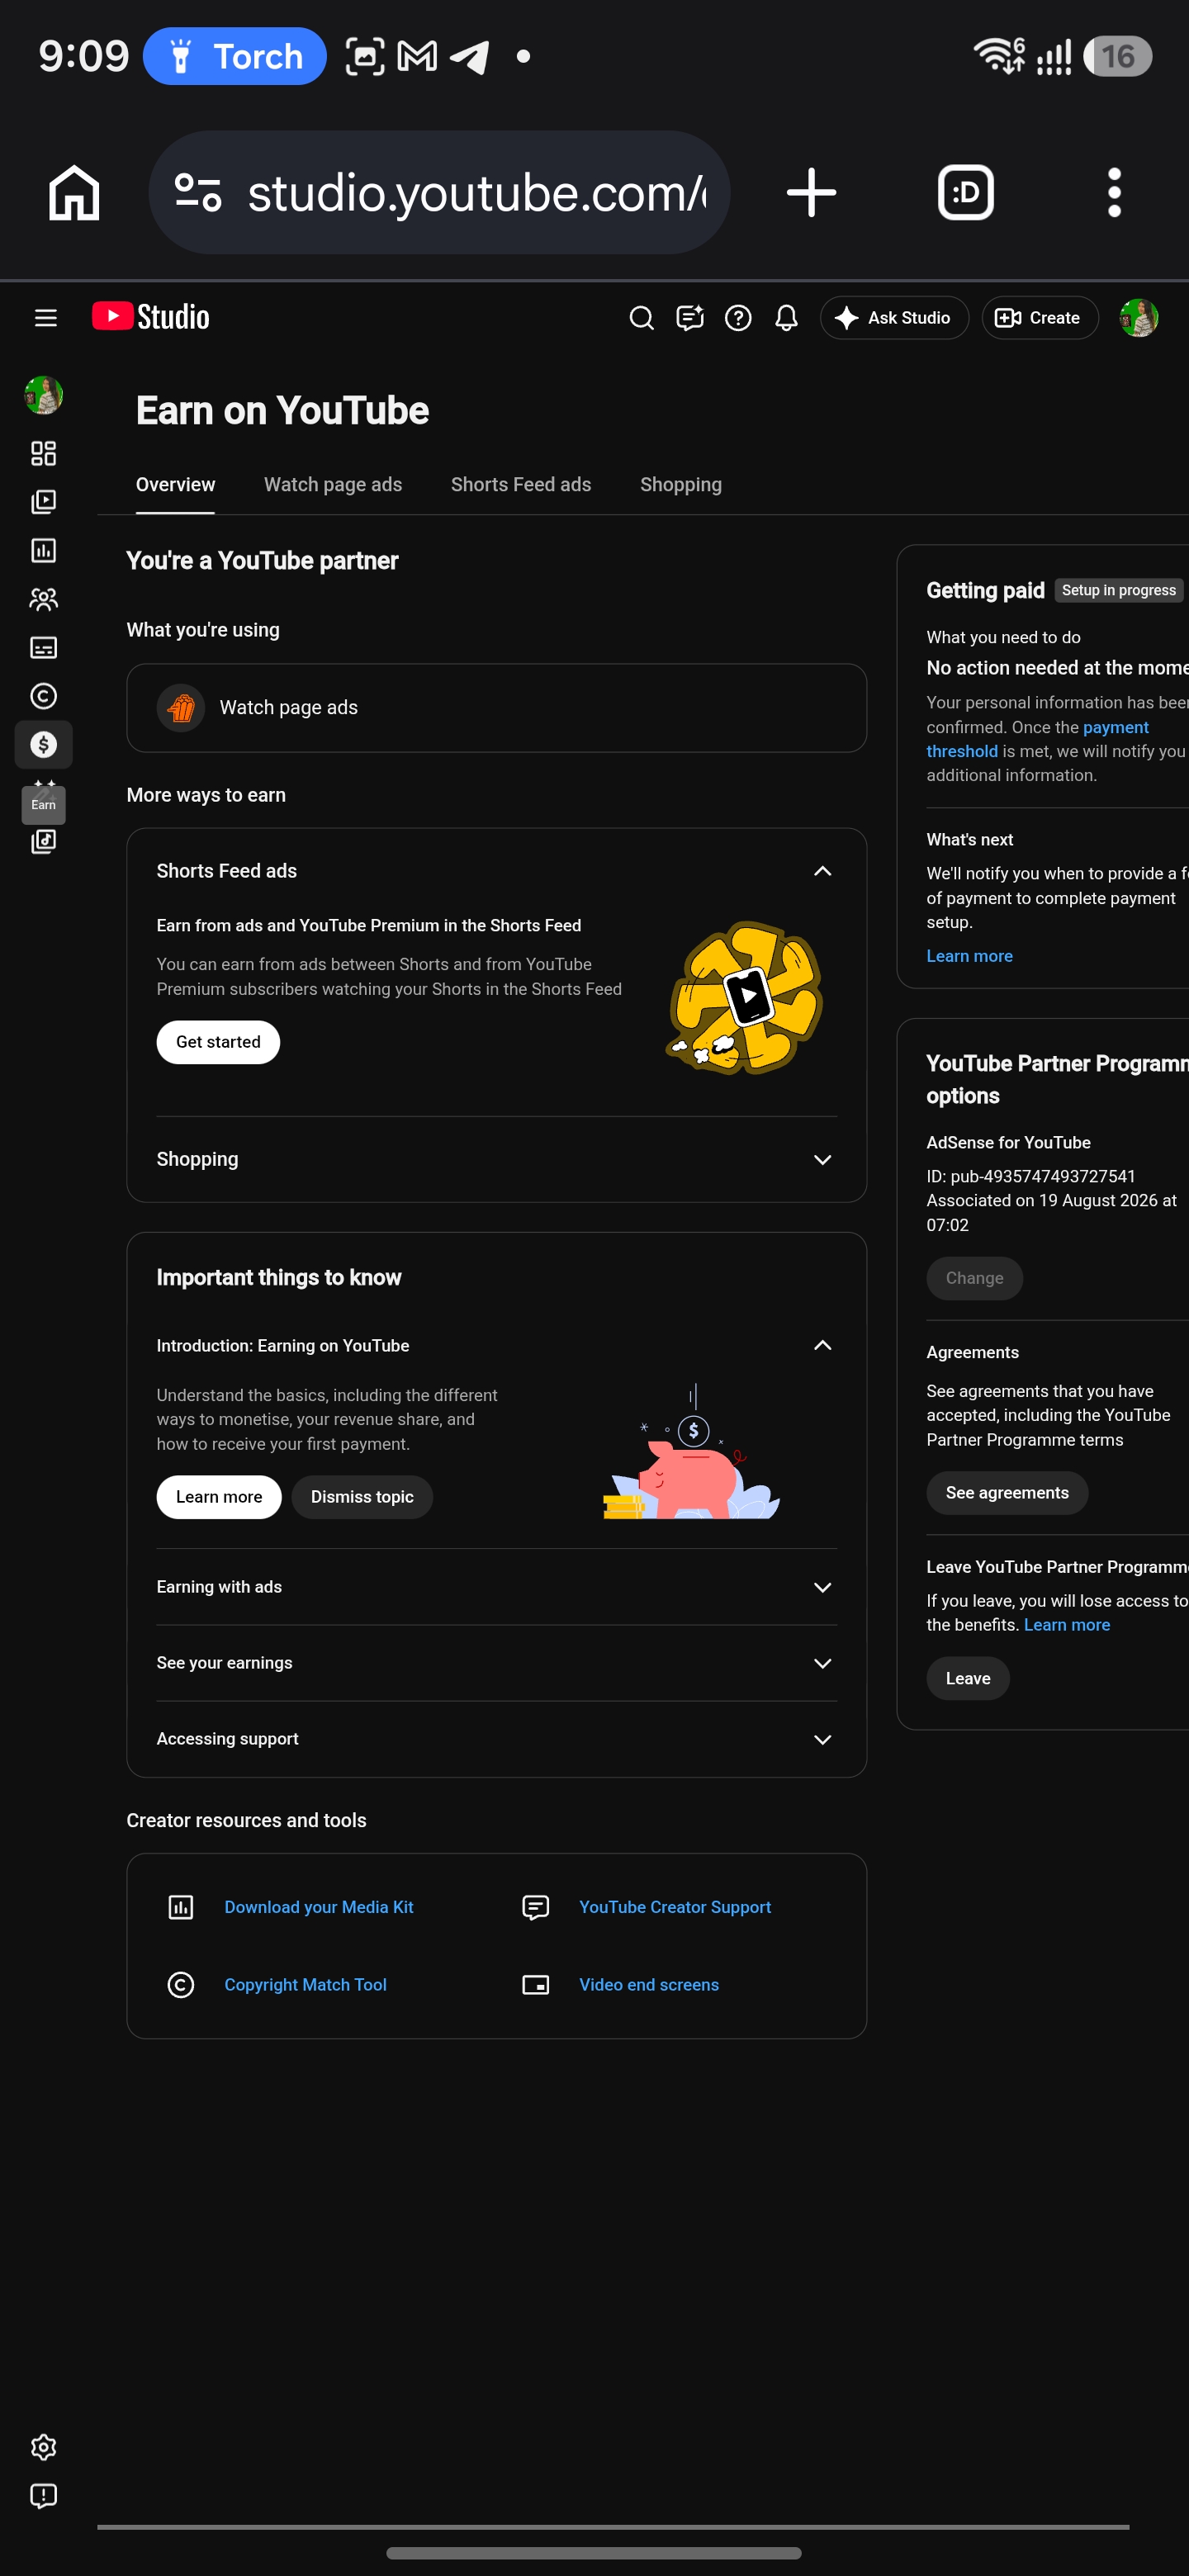Open Dashboard from the sidebar
1189x2576 pixels.
(43, 454)
